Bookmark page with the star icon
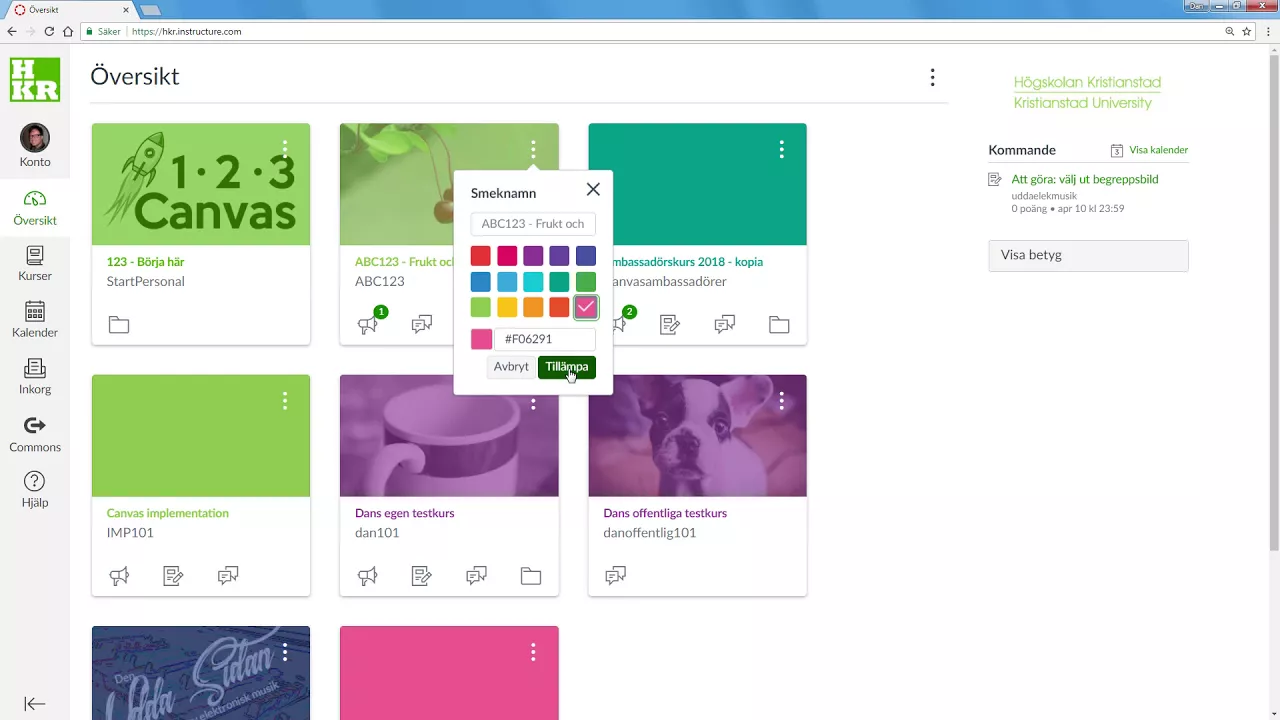The height and width of the screenshot is (720, 1280). (x=1247, y=32)
